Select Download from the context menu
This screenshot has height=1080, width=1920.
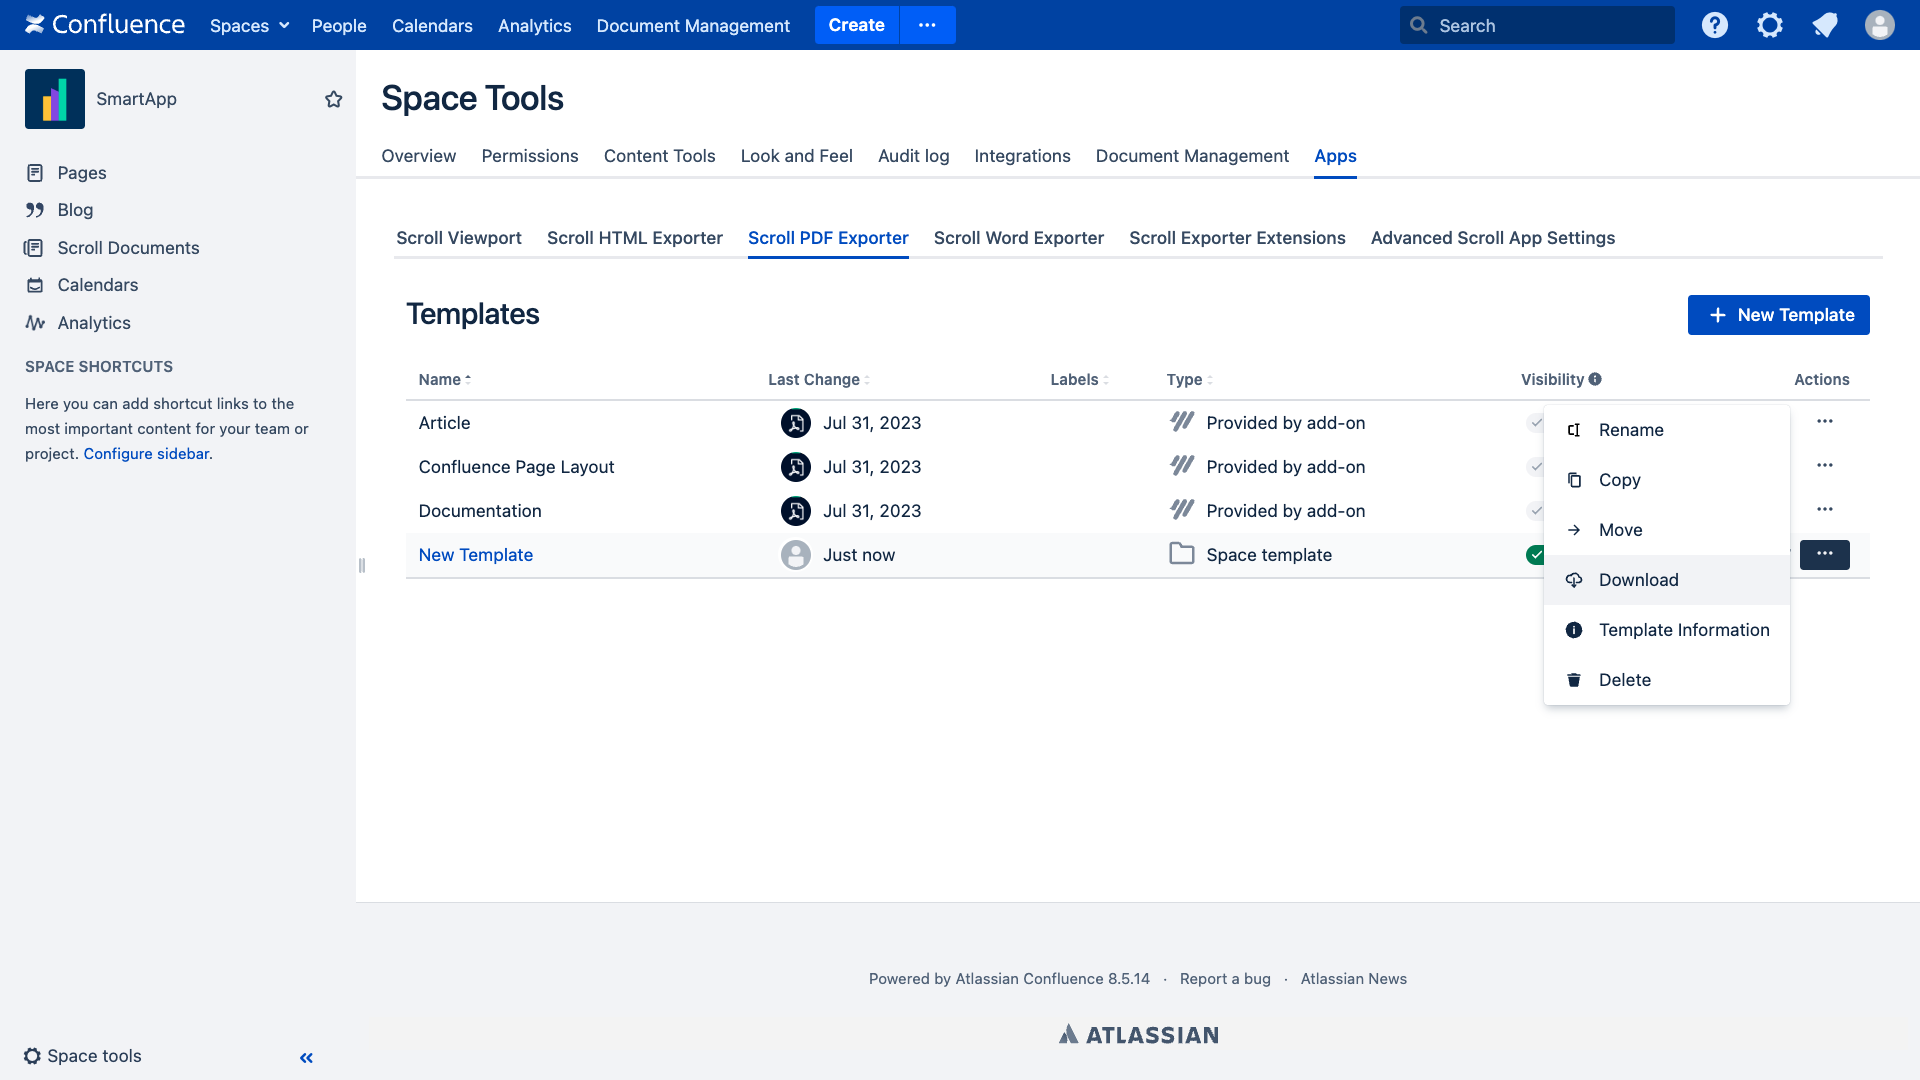tap(1638, 580)
